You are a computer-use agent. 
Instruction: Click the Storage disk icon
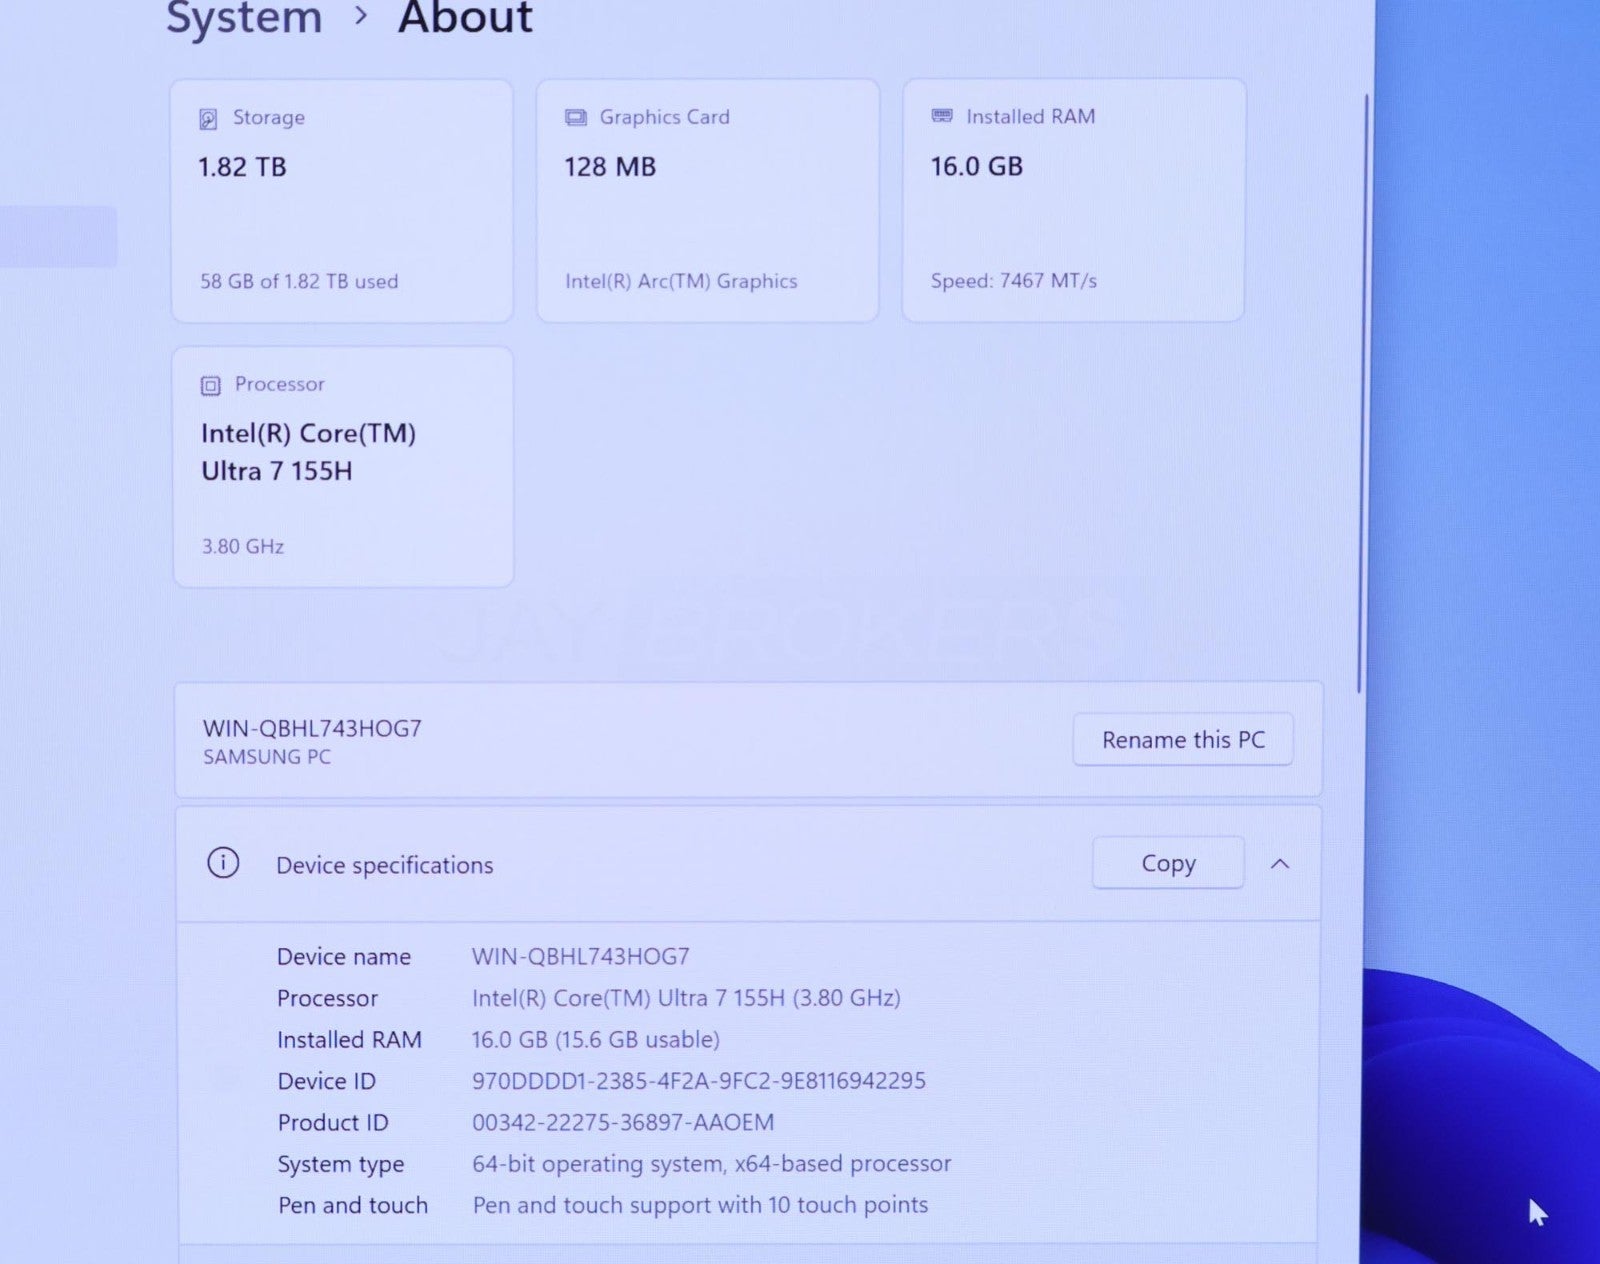[208, 119]
